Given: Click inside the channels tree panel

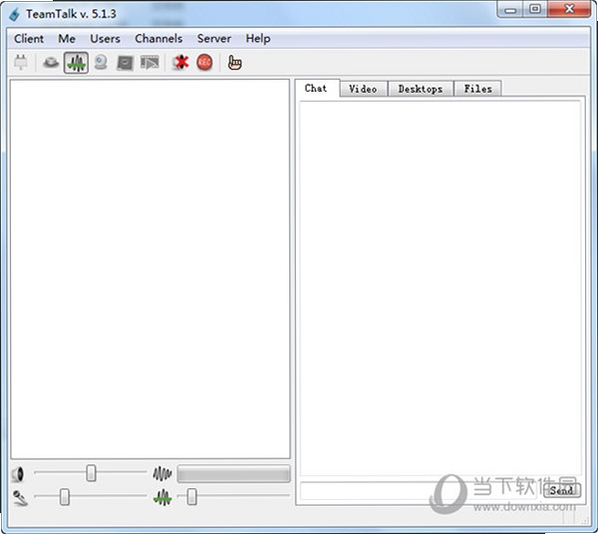Looking at the screenshot, I should coord(150,269).
